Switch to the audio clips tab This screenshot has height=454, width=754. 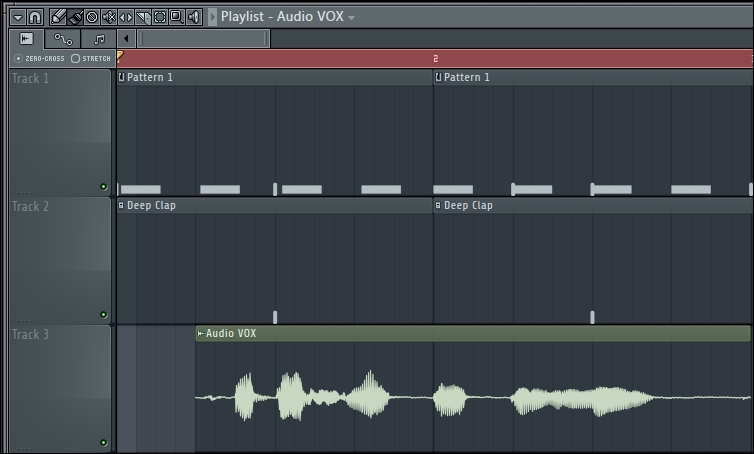[x=27, y=39]
